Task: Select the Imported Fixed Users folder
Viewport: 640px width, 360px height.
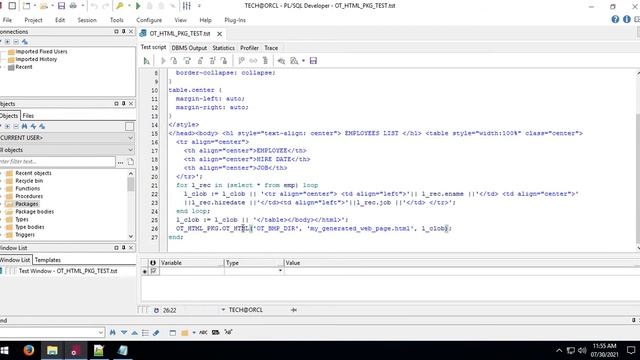Action: tap(41, 52)
